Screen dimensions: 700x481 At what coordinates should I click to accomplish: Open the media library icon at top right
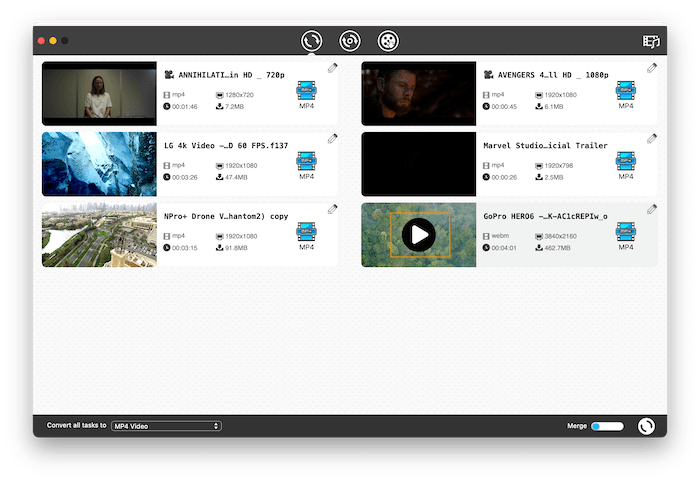pos(651,42)
